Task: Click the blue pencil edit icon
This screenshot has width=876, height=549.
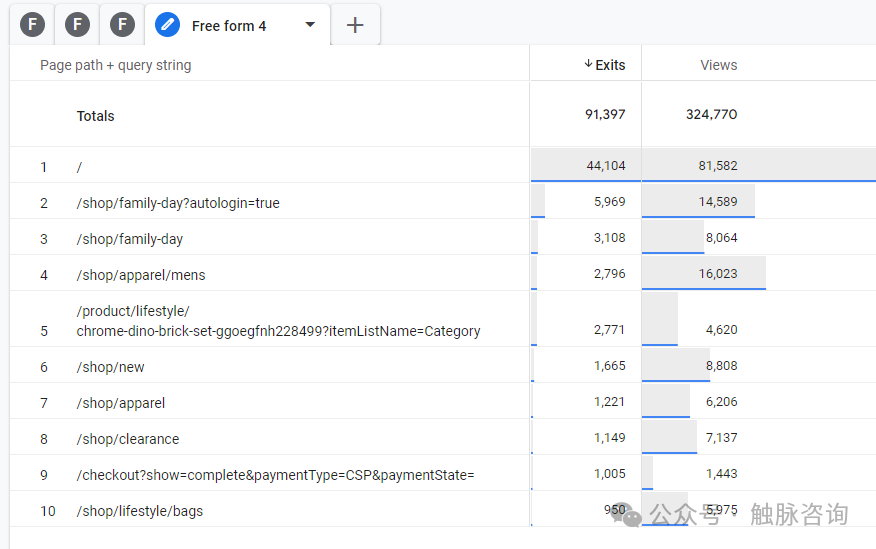Action: click(168, 25)
